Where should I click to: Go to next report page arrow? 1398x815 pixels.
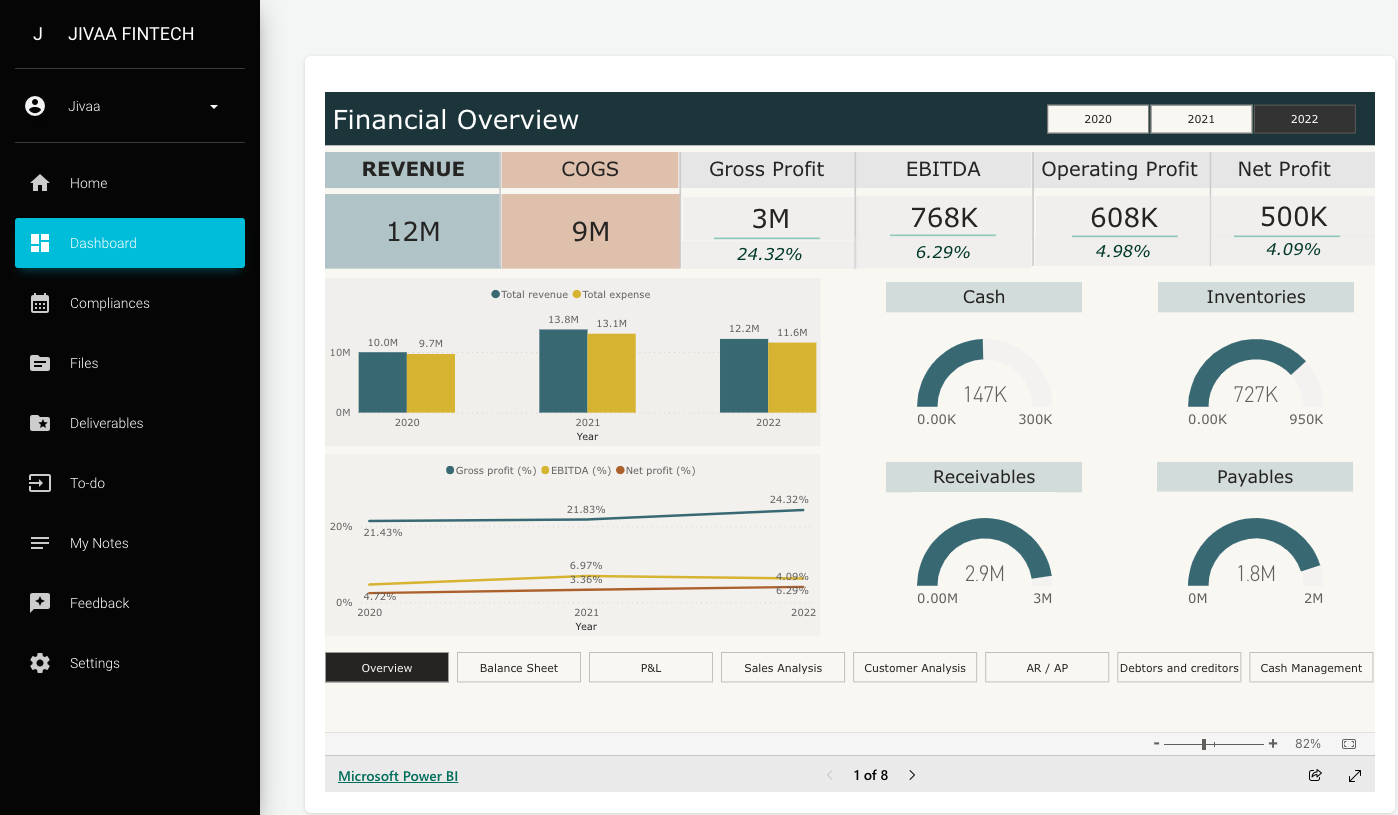(912, 775)
